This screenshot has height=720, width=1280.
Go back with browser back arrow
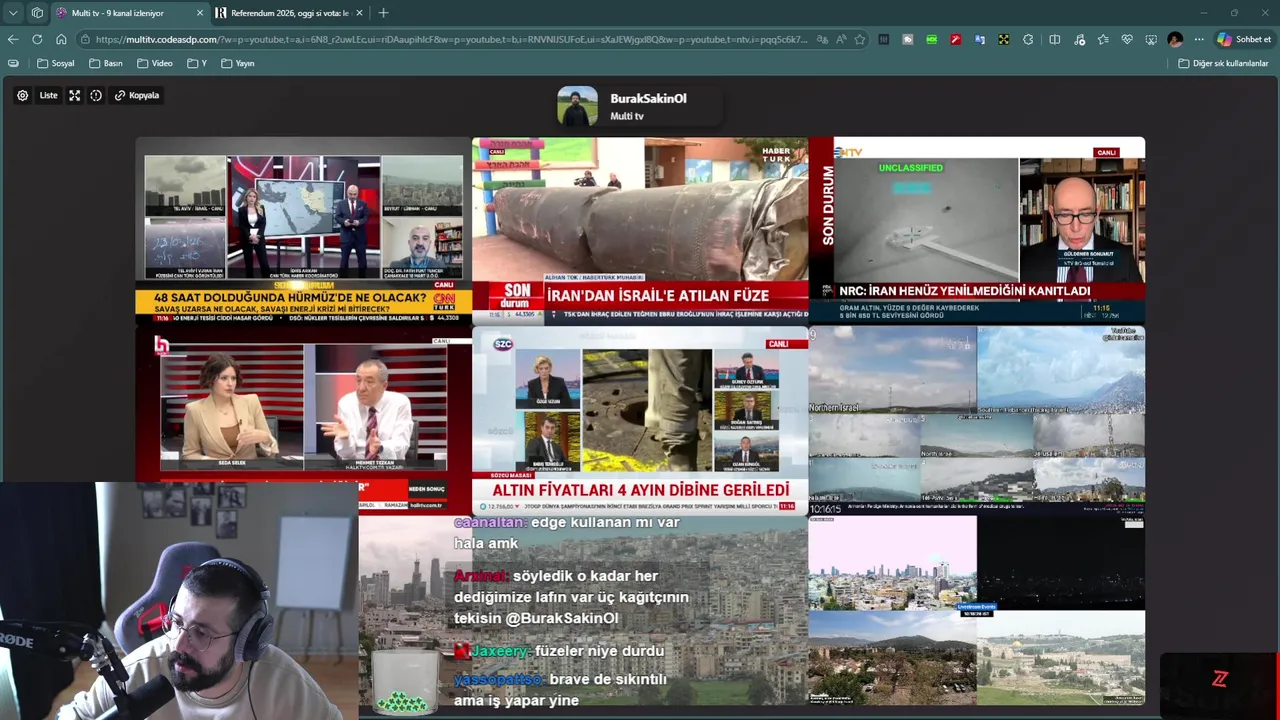[x=13, y=39]
